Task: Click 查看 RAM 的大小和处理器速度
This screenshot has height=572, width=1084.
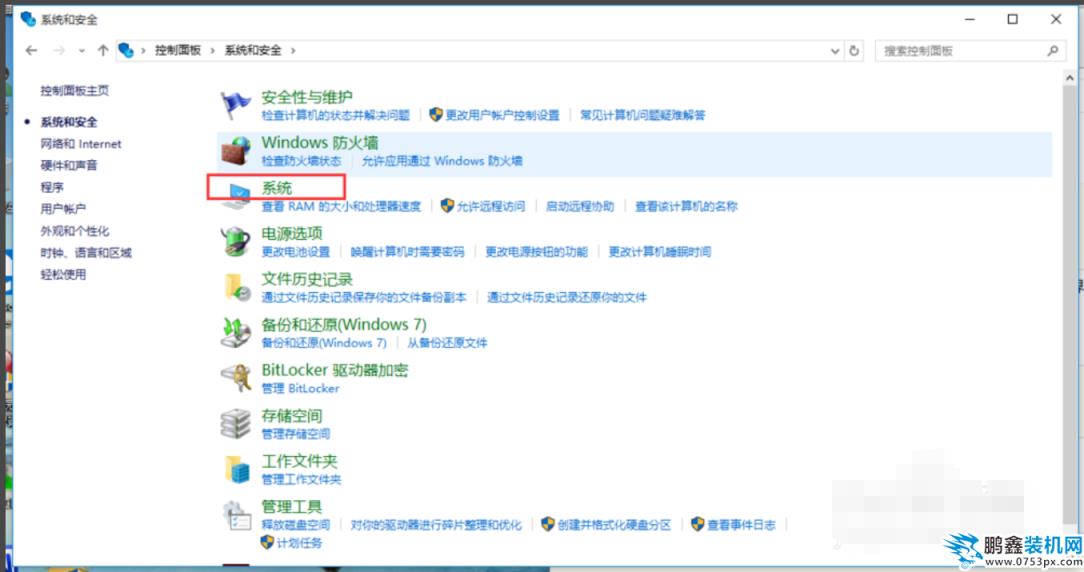Action: click(x=342, y=207)
